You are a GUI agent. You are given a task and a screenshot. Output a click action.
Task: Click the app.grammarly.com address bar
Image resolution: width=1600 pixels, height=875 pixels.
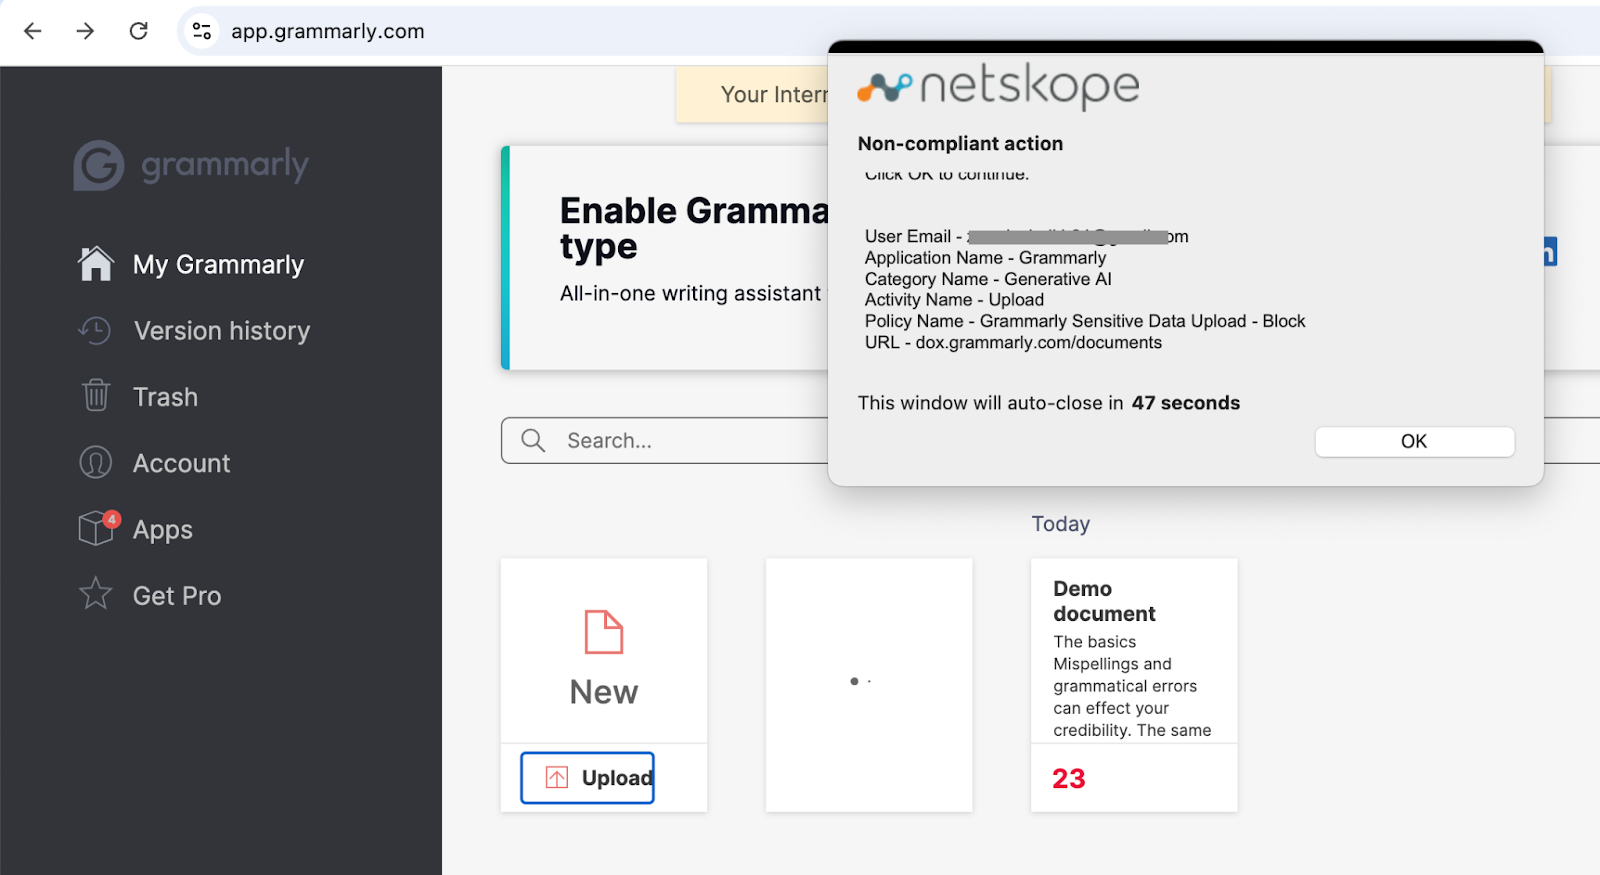327,31
